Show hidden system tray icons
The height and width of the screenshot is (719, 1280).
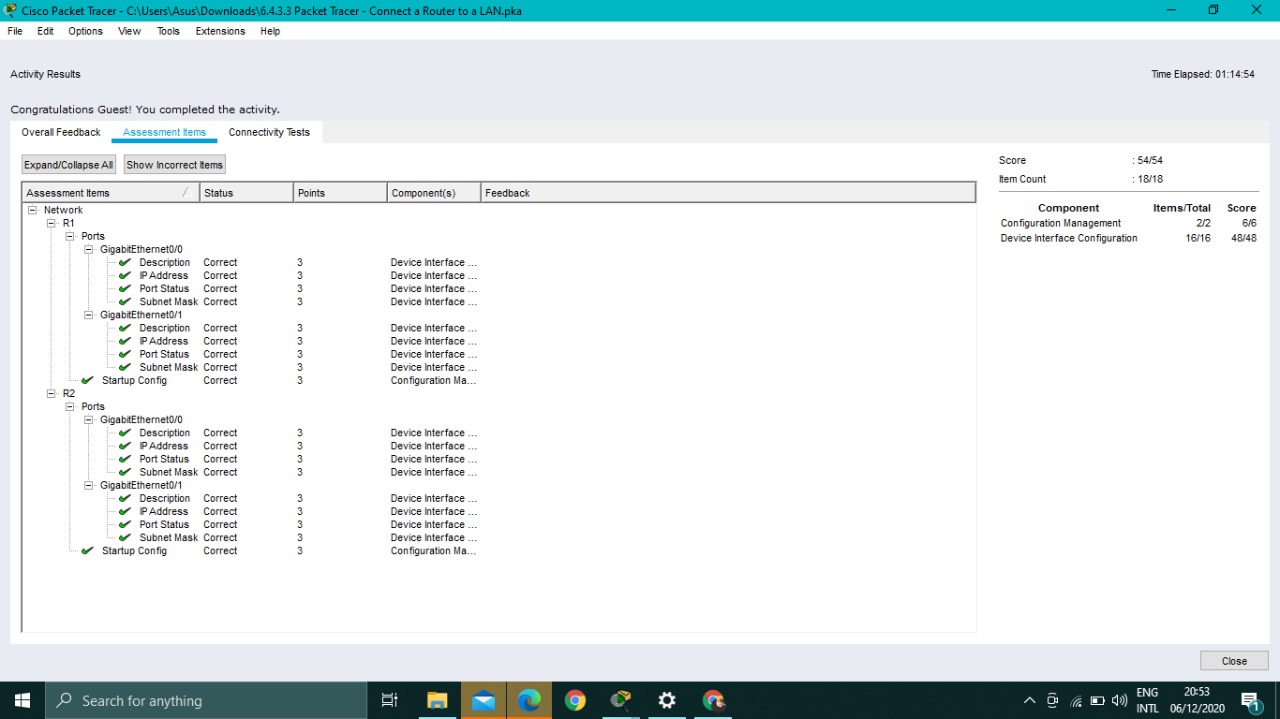(x=1029, y=700)
